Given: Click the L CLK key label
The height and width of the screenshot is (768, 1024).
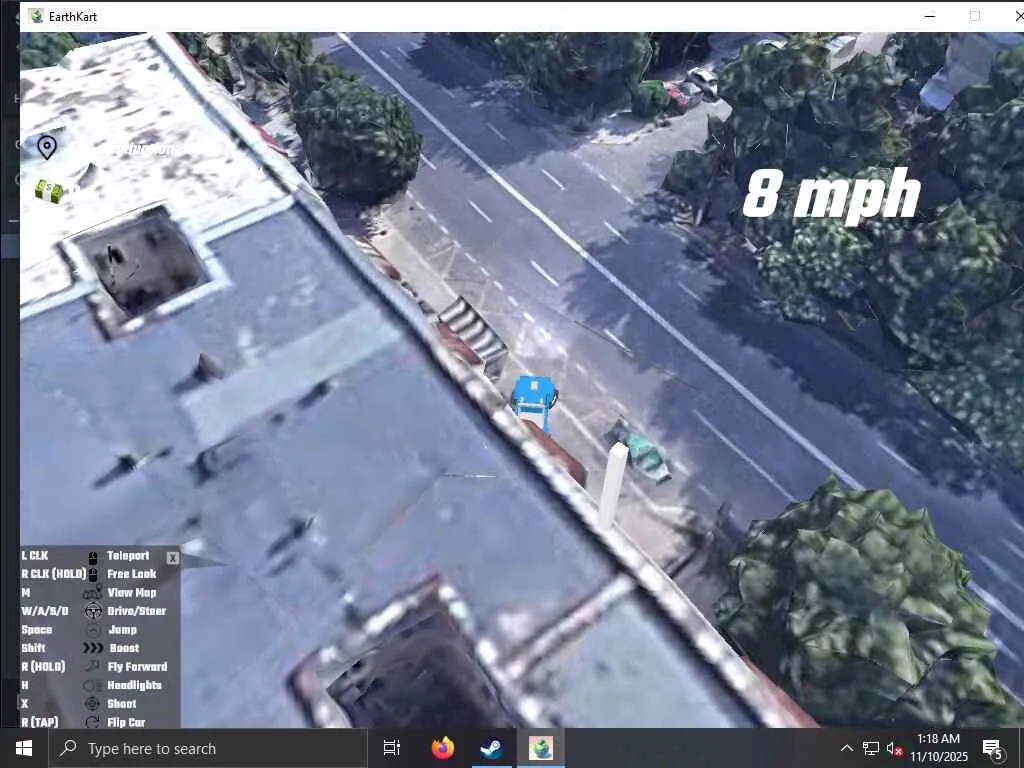Looking at the screenshot, I should [35, 556].
